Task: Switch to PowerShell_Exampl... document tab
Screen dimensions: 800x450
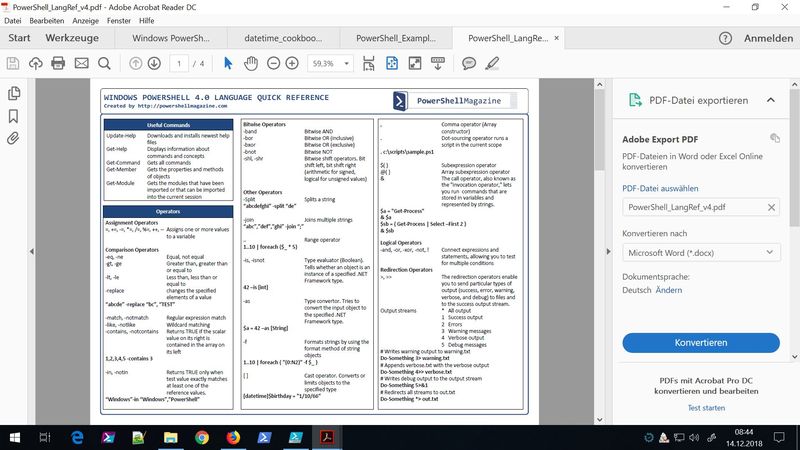Action: tap(396, 38)
